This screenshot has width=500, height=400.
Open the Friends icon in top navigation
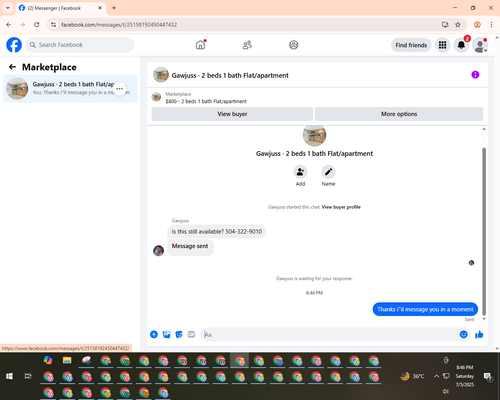[247, 45]
